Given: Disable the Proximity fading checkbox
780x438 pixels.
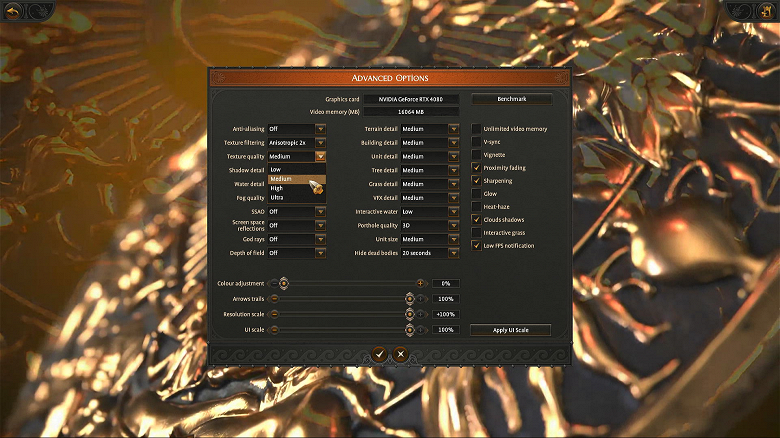Looking at the screenshot, I should point(476,168).
